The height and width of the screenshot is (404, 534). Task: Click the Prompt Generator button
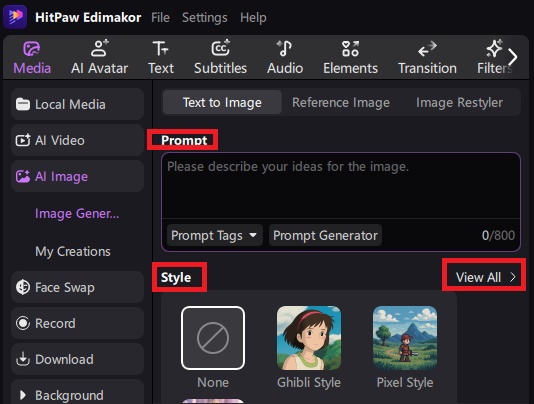pos(325,235)
